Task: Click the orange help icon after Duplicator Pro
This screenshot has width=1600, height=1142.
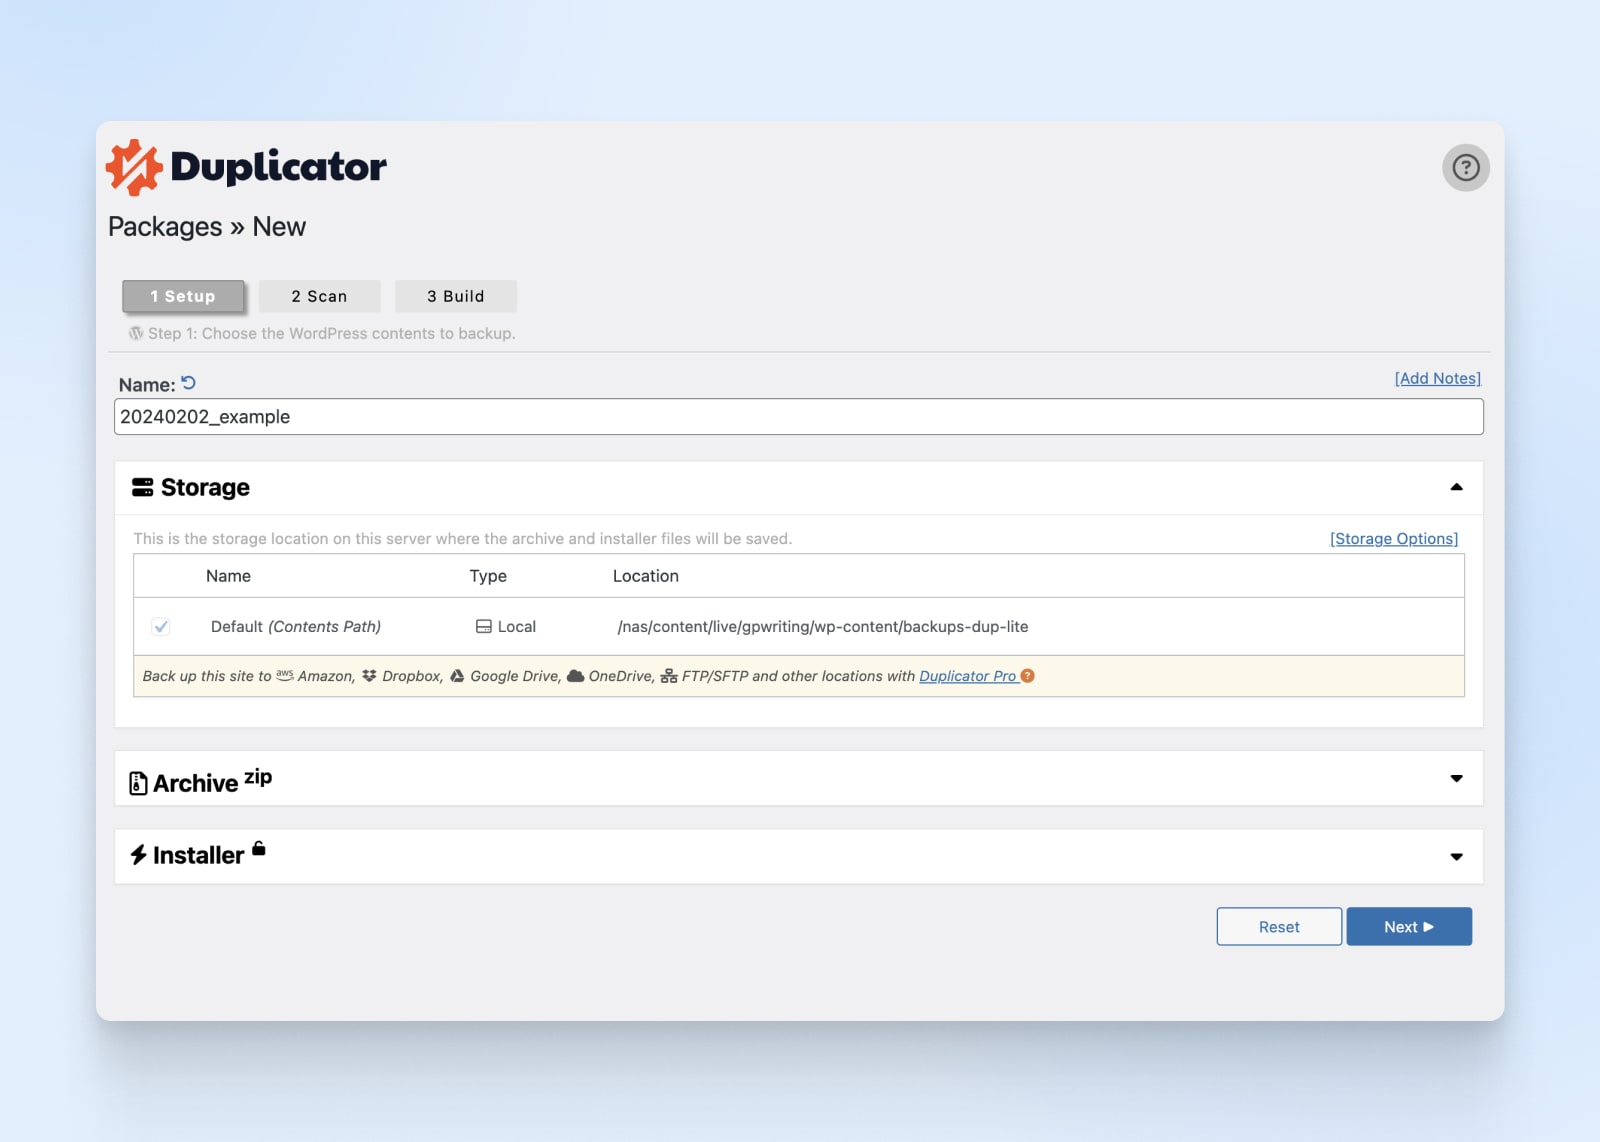Action: click(1028, 676)
